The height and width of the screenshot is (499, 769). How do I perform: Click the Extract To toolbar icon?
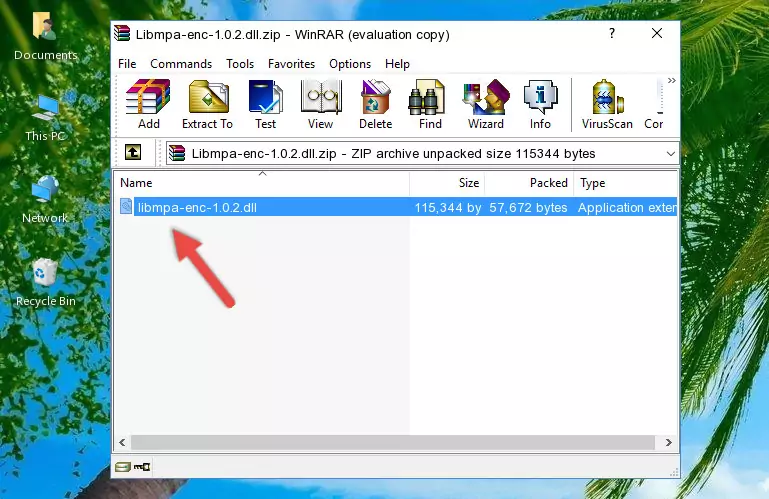click(x=207, y=104)
